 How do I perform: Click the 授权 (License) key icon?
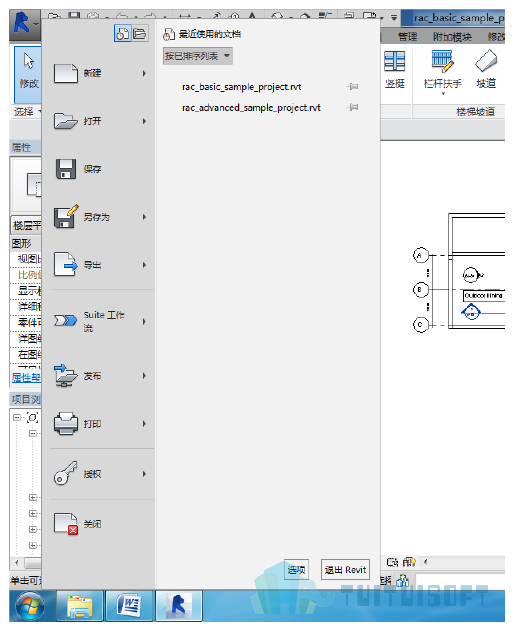pos(66,473)
